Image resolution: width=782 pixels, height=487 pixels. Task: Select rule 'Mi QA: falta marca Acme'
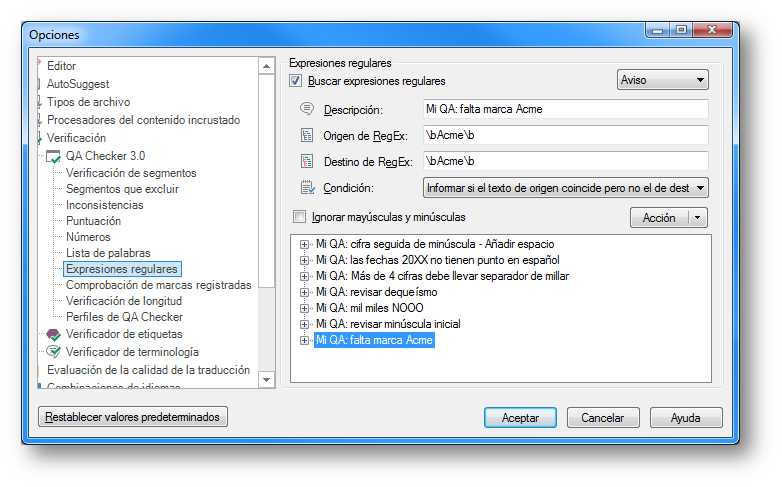pos(374,340)
